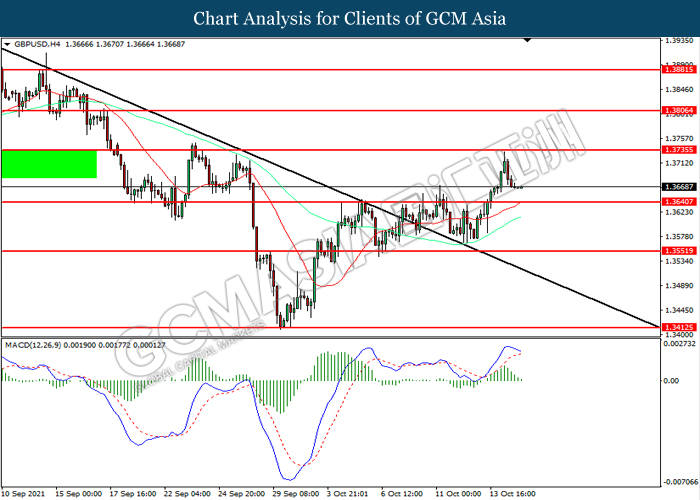
Task: Click the MACD(12,26,9) indicator label
Action: tap(33, 345)
